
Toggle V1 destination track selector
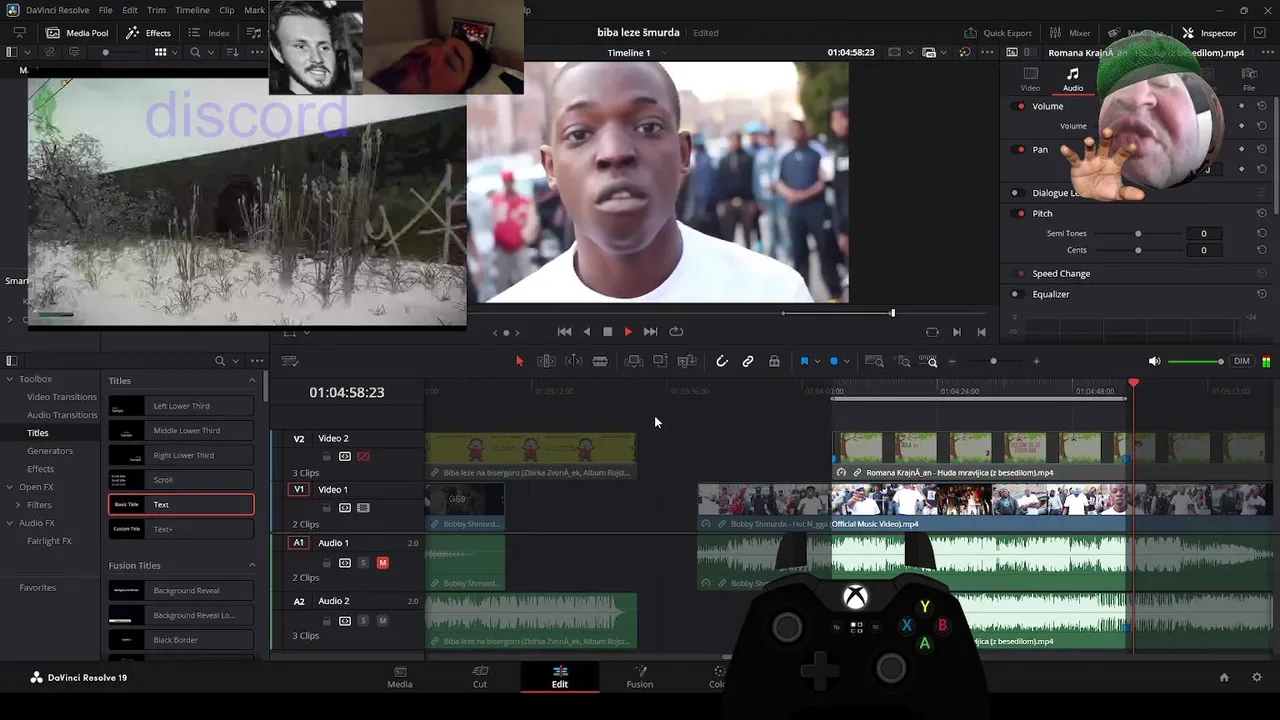[298, 489]
